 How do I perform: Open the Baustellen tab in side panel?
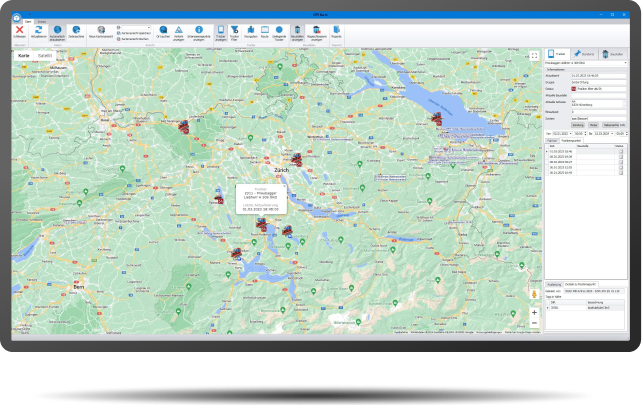(x=613, y=54)
